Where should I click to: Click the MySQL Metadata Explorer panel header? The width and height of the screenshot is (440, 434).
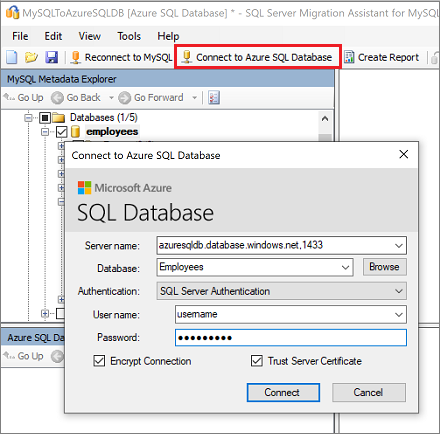click(x=167, y=79)
